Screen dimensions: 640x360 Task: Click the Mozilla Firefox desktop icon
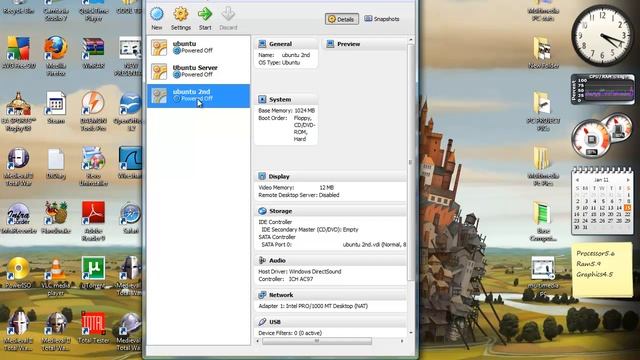click(x=56, y=55)
